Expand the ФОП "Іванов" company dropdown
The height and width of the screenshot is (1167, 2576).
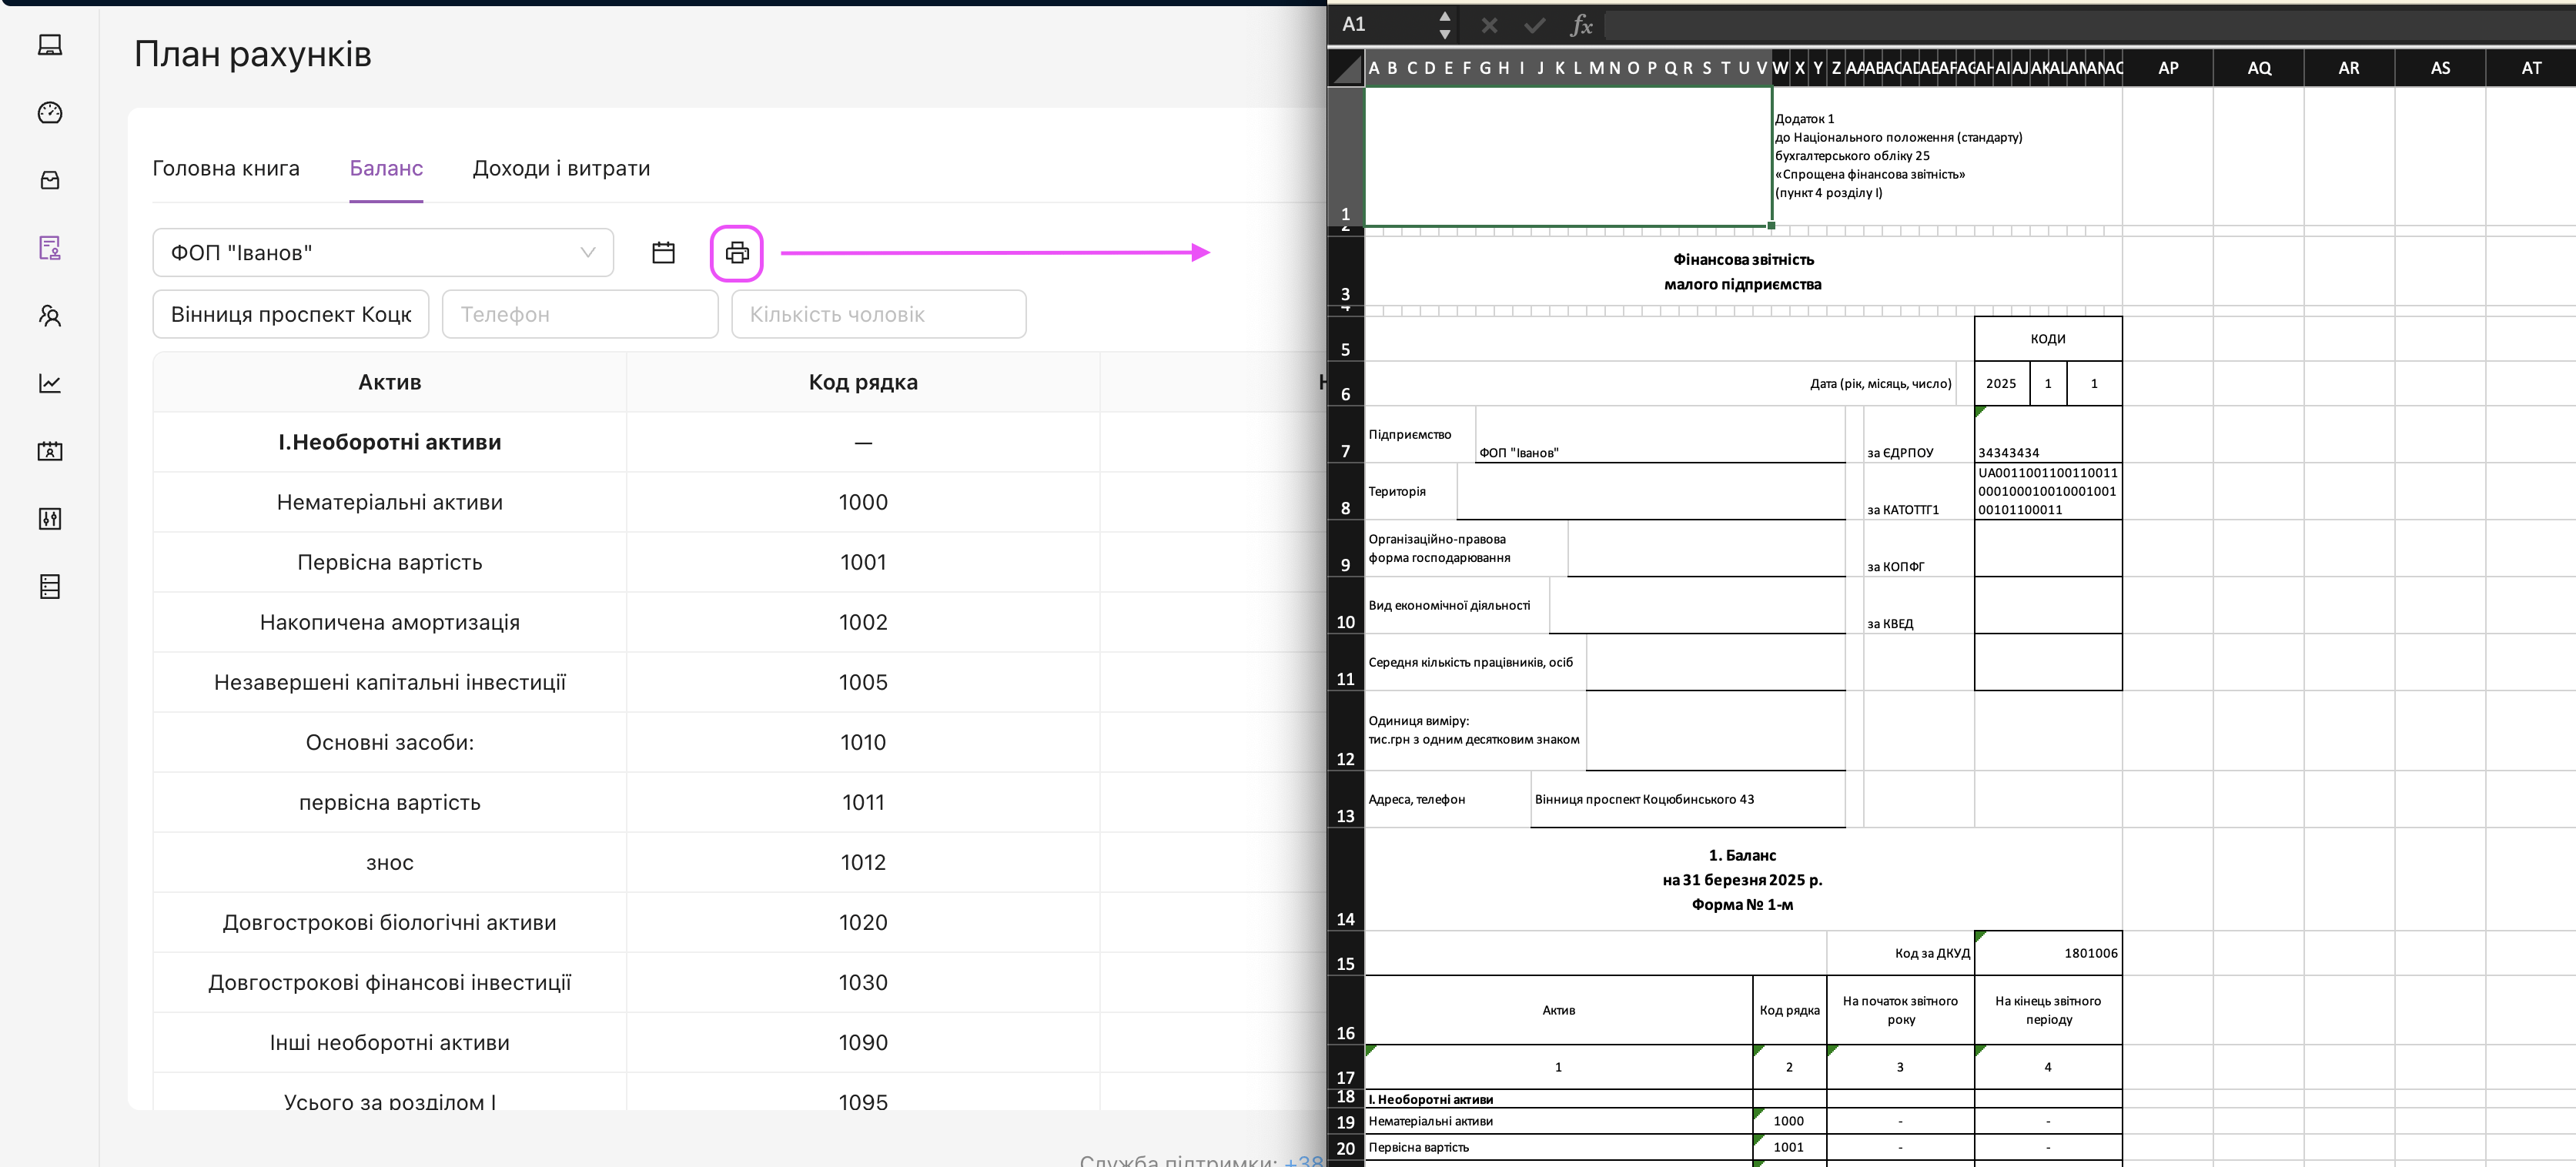pyautogui.click(x=383, y=253)
